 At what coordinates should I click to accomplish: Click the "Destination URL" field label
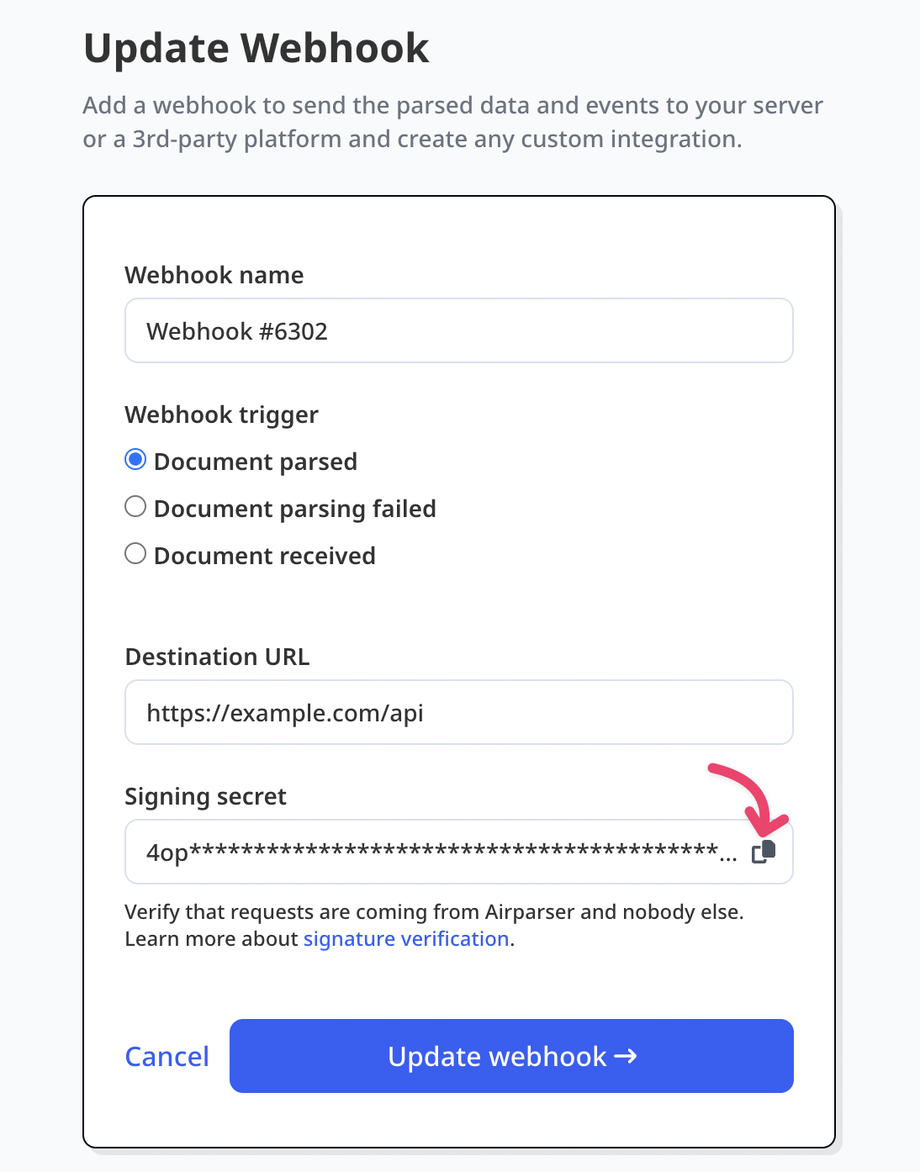pos(217,657)
